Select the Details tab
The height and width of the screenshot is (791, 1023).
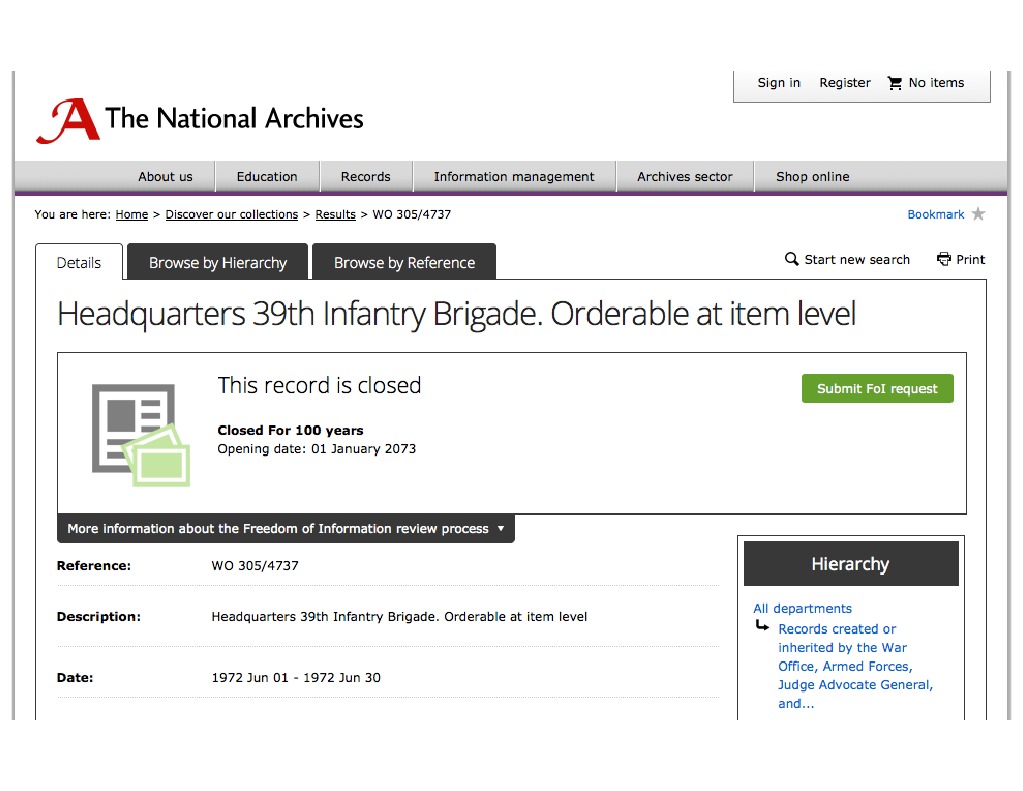pos(79,262)
